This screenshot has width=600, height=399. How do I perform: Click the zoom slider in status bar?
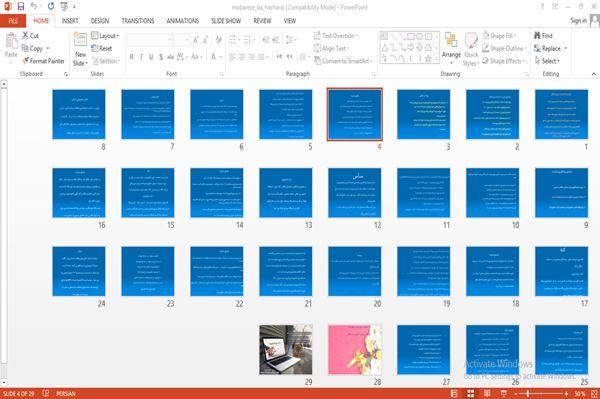[541, 394]
